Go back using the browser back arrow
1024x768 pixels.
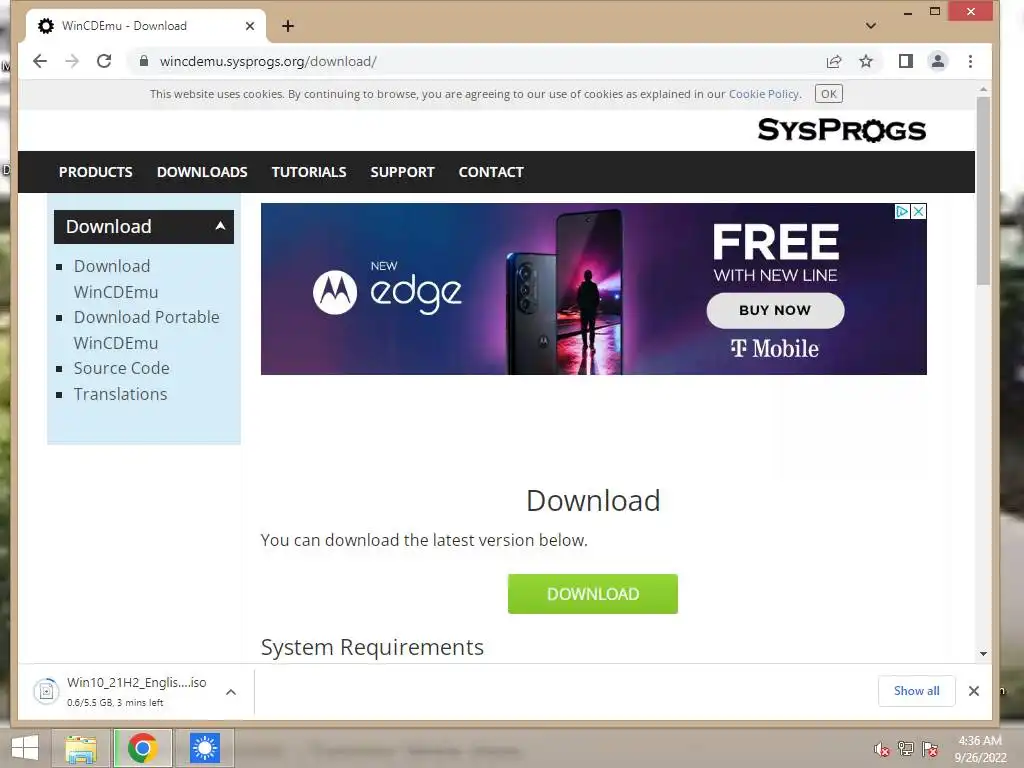click(40, 61)
